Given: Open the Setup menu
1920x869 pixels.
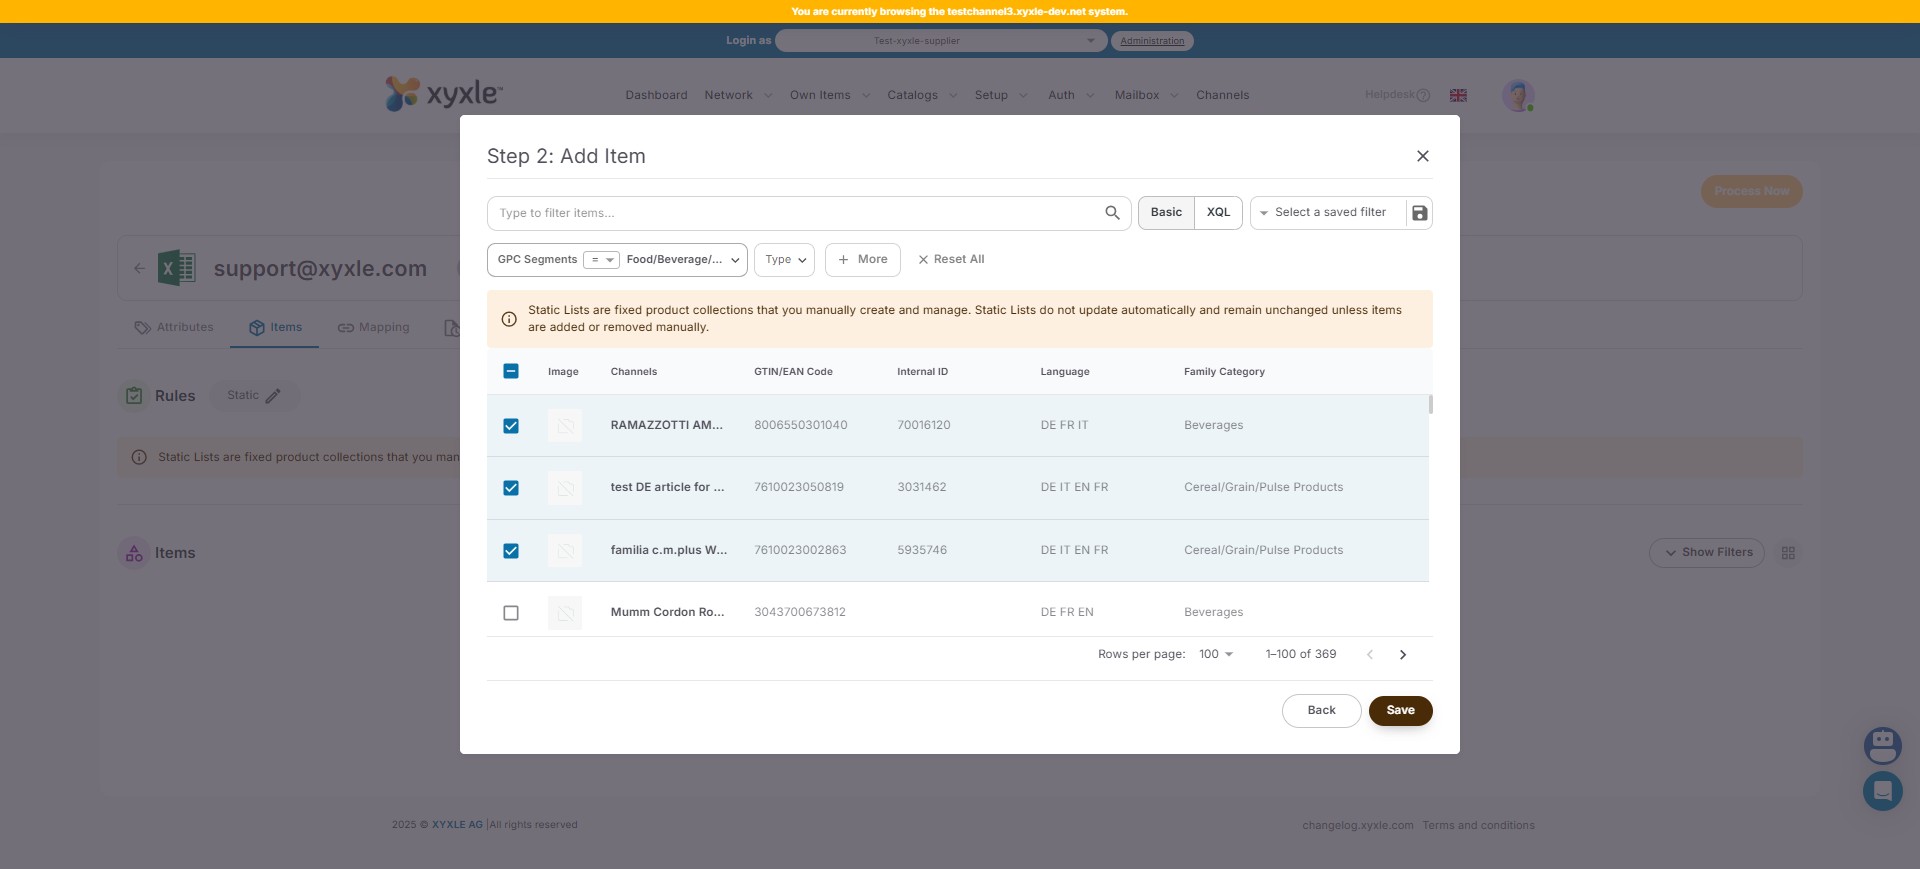Looking at the screenshot, I should tap(1001, 96).
